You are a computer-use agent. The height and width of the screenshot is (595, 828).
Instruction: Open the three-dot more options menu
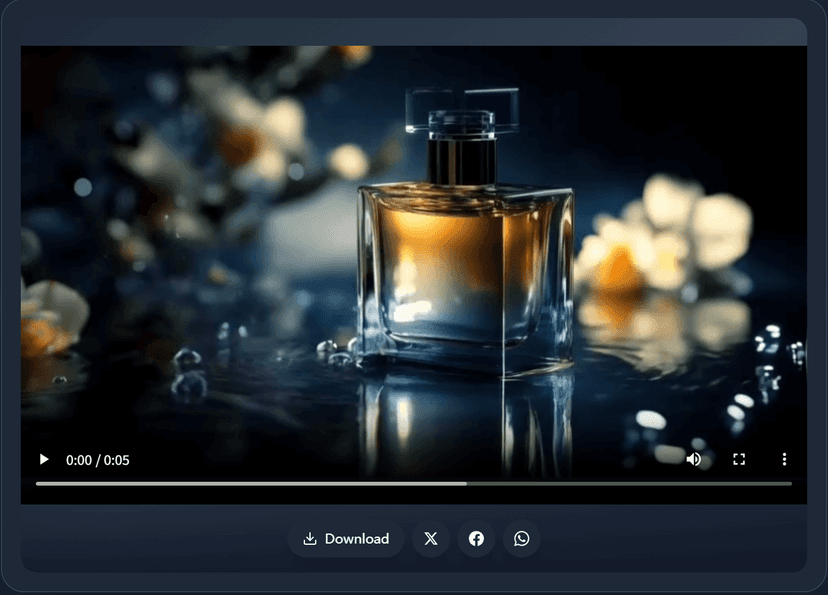(784, 460)
